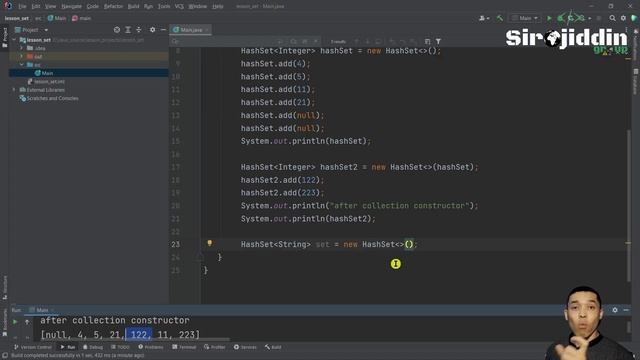The image size is (640, 360).
Task: Click the Debug bug icon in the toolbar
Action: (x=560, y=18)
